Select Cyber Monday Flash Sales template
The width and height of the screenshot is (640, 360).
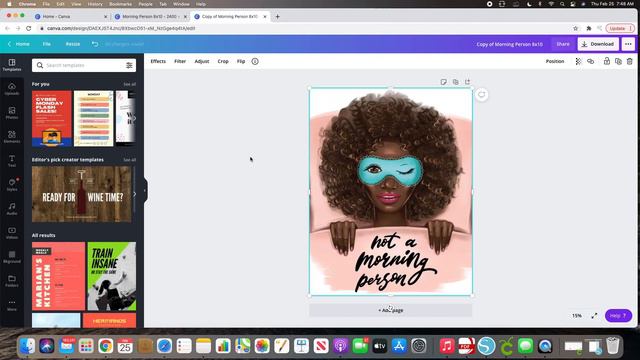coord(52,118)
